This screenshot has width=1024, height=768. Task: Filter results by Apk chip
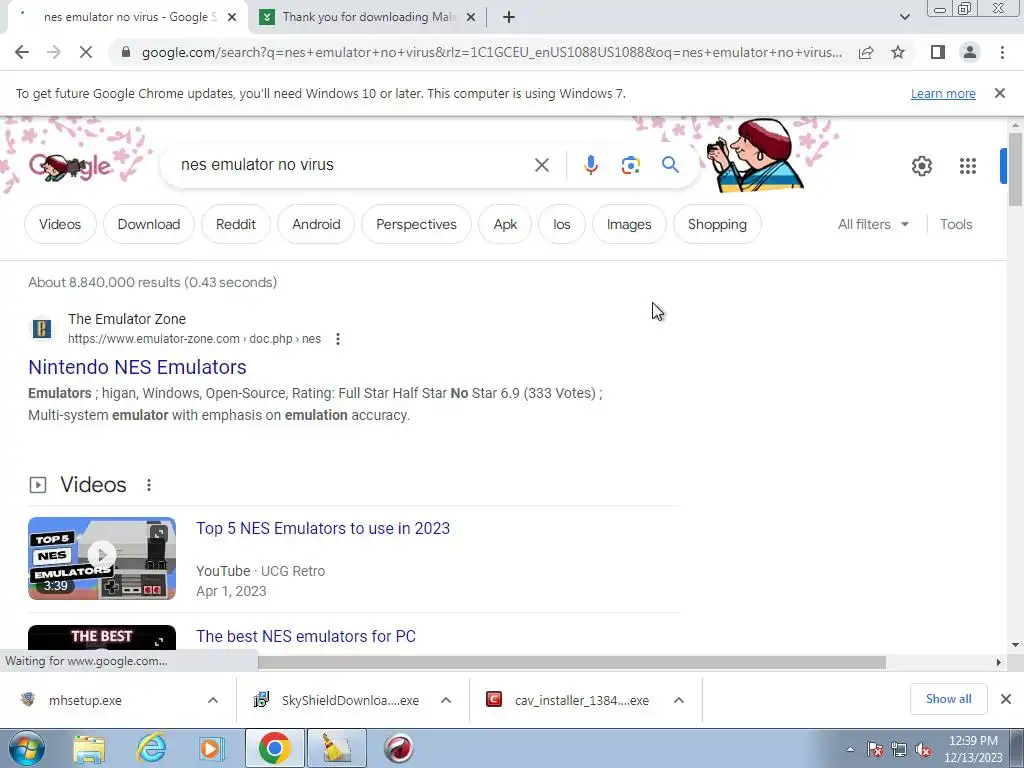click(x=505, y=224)
